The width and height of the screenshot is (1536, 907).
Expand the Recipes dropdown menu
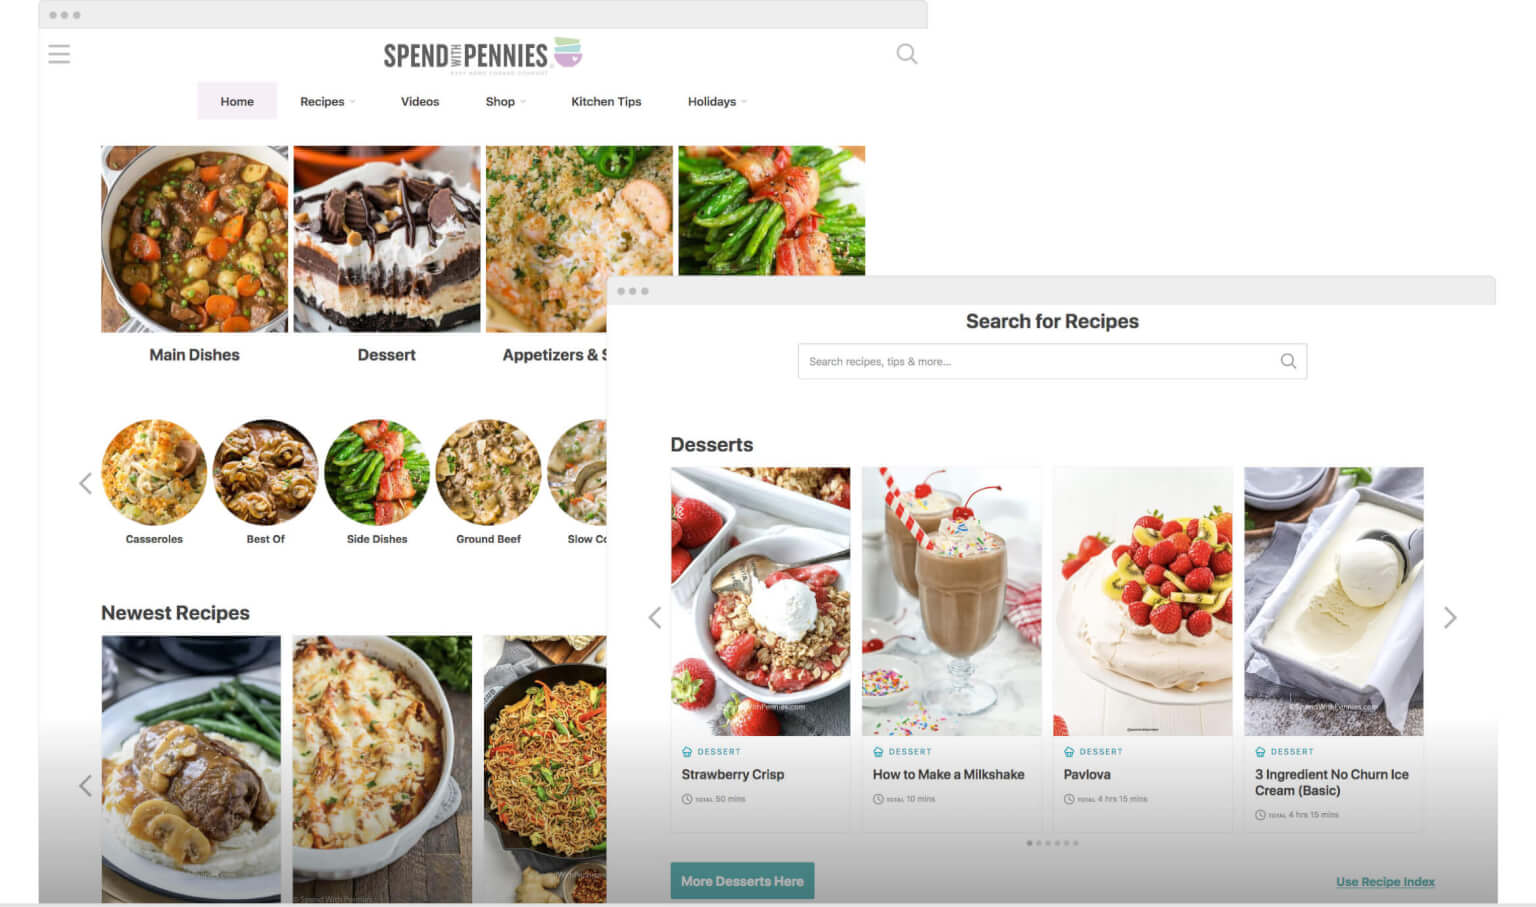[327, 101]
